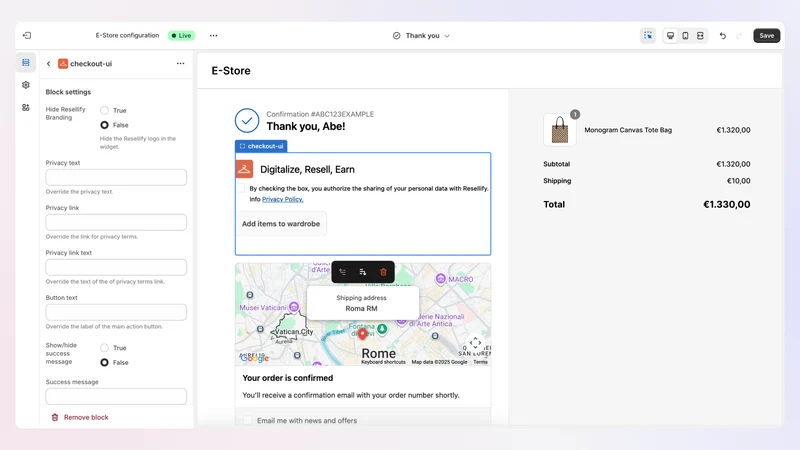This screenshot has height=450, width=800.
Task: Open the Sections sidebar icon
Action: [x=26, y=62]
